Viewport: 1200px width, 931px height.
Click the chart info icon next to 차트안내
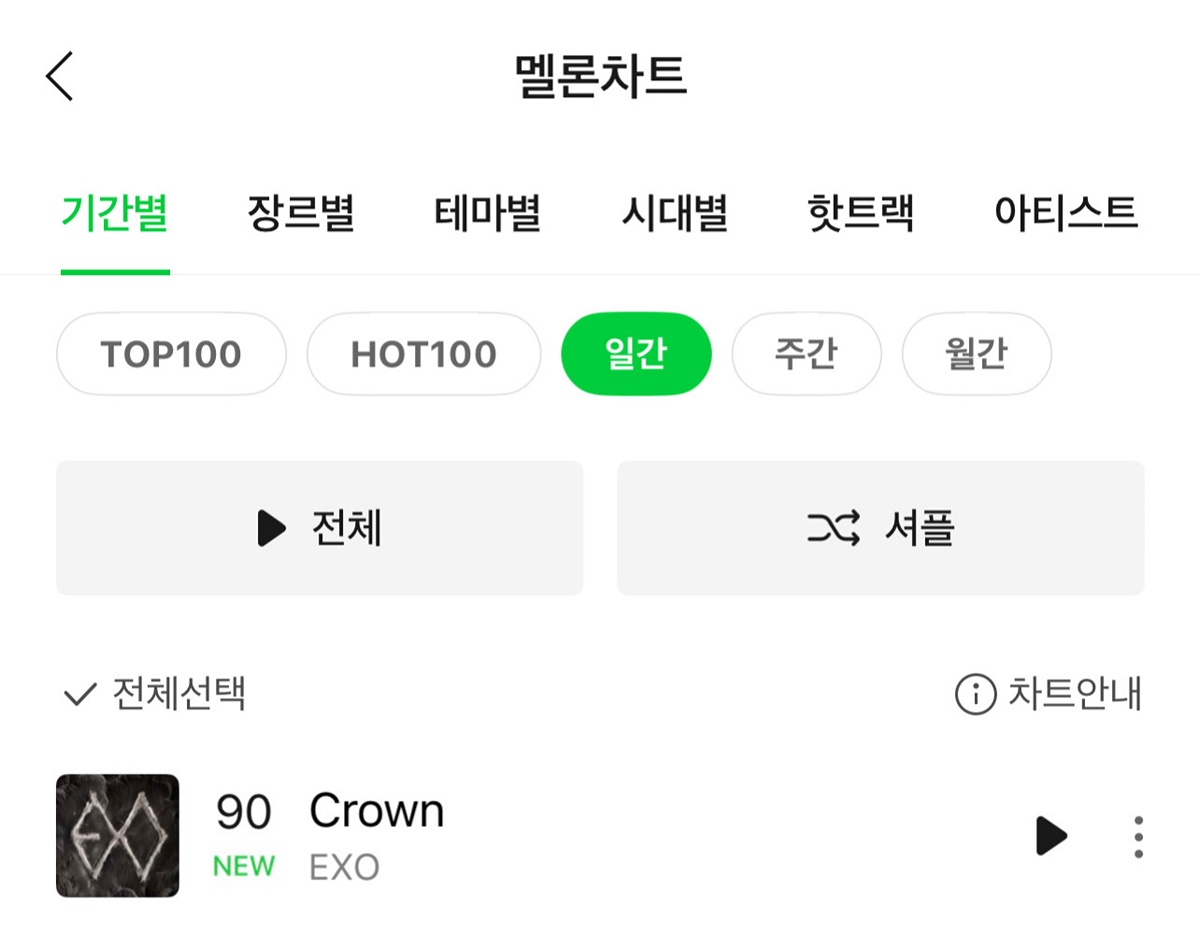click(975, 694)
